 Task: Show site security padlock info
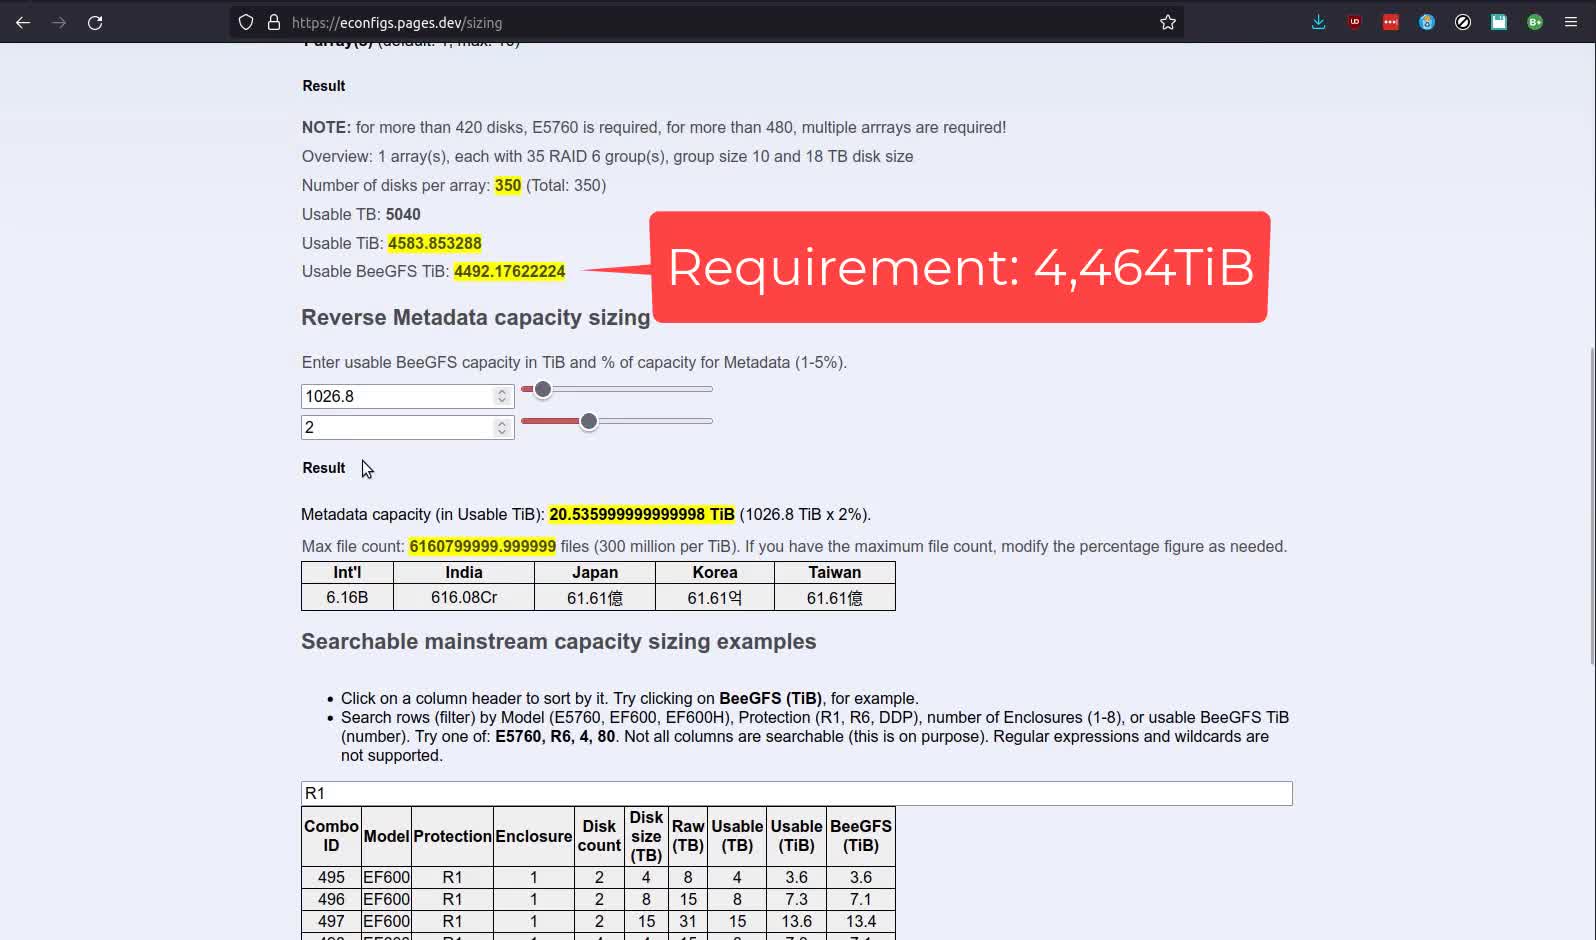274,22
